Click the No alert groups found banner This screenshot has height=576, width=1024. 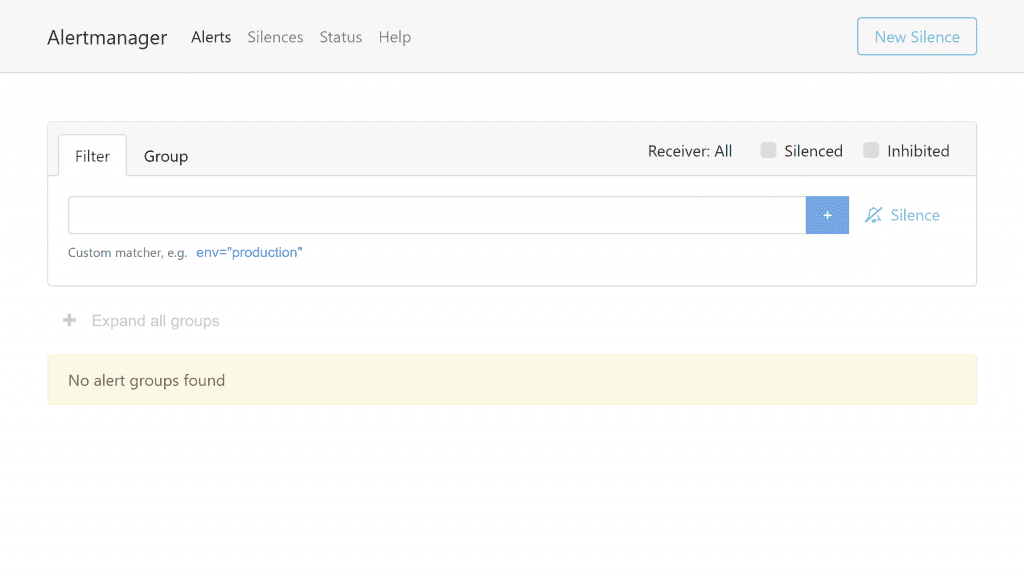click(x=511, y=380)
